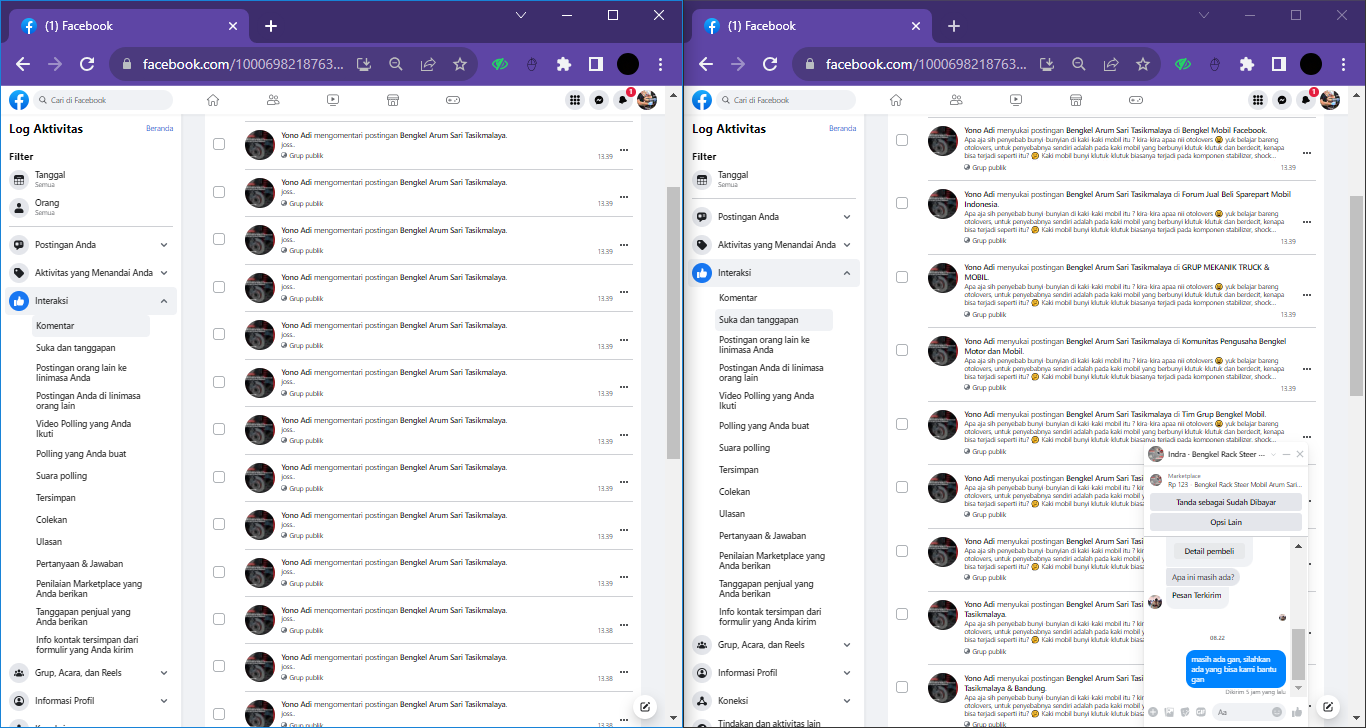Open notifications bell in left window

pyautogui.click(x=623, y=100)
